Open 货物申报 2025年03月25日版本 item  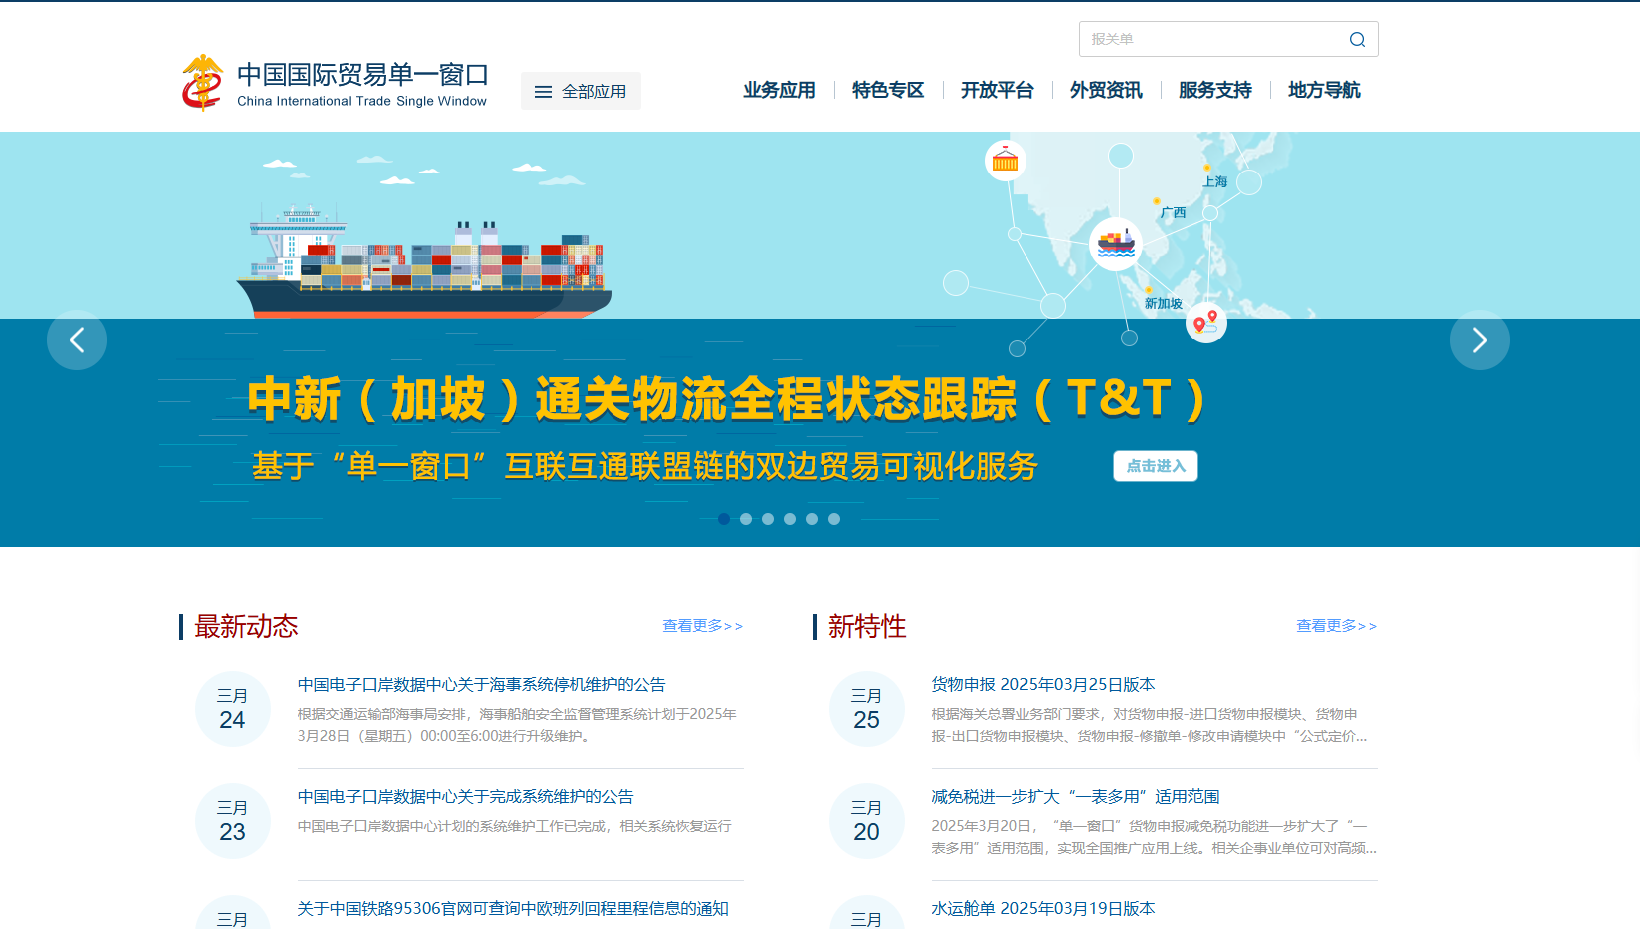point(1043,685)
